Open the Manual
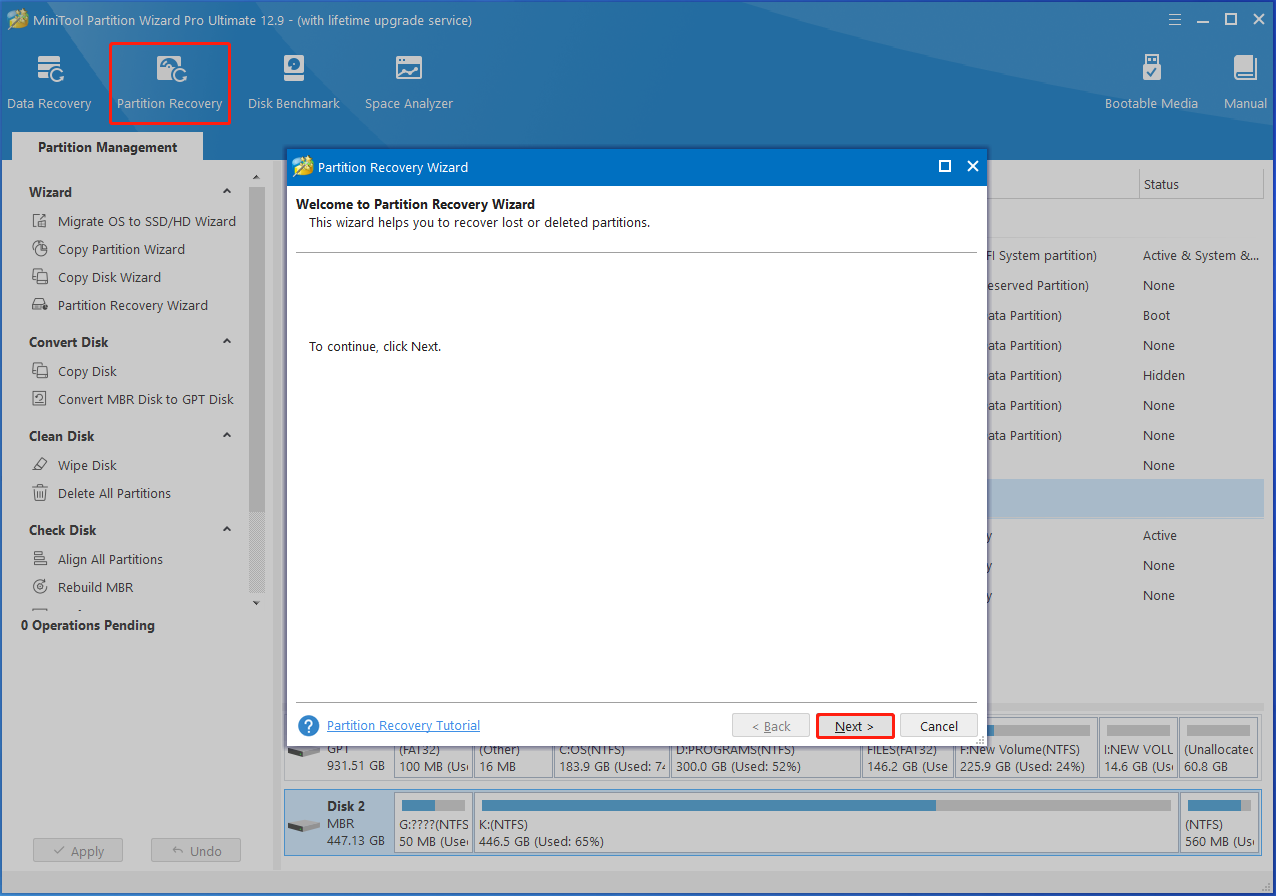The image size is (1276, 896). [1245, 83]
